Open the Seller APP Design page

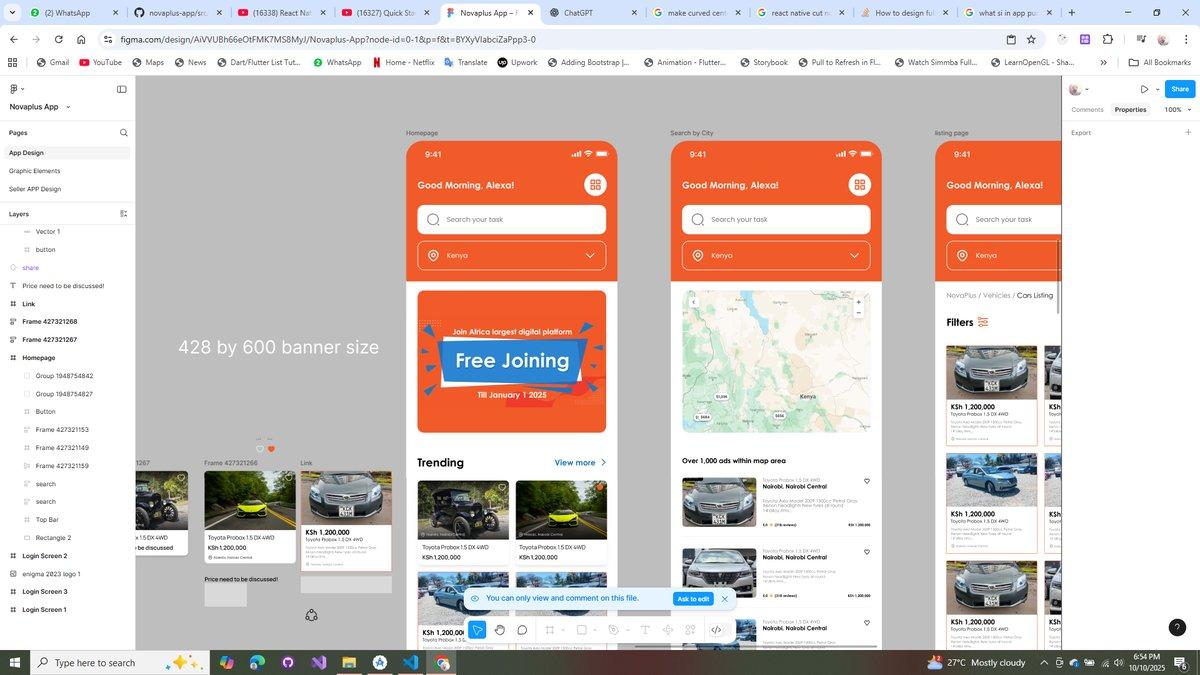click(x=35, y=189)
